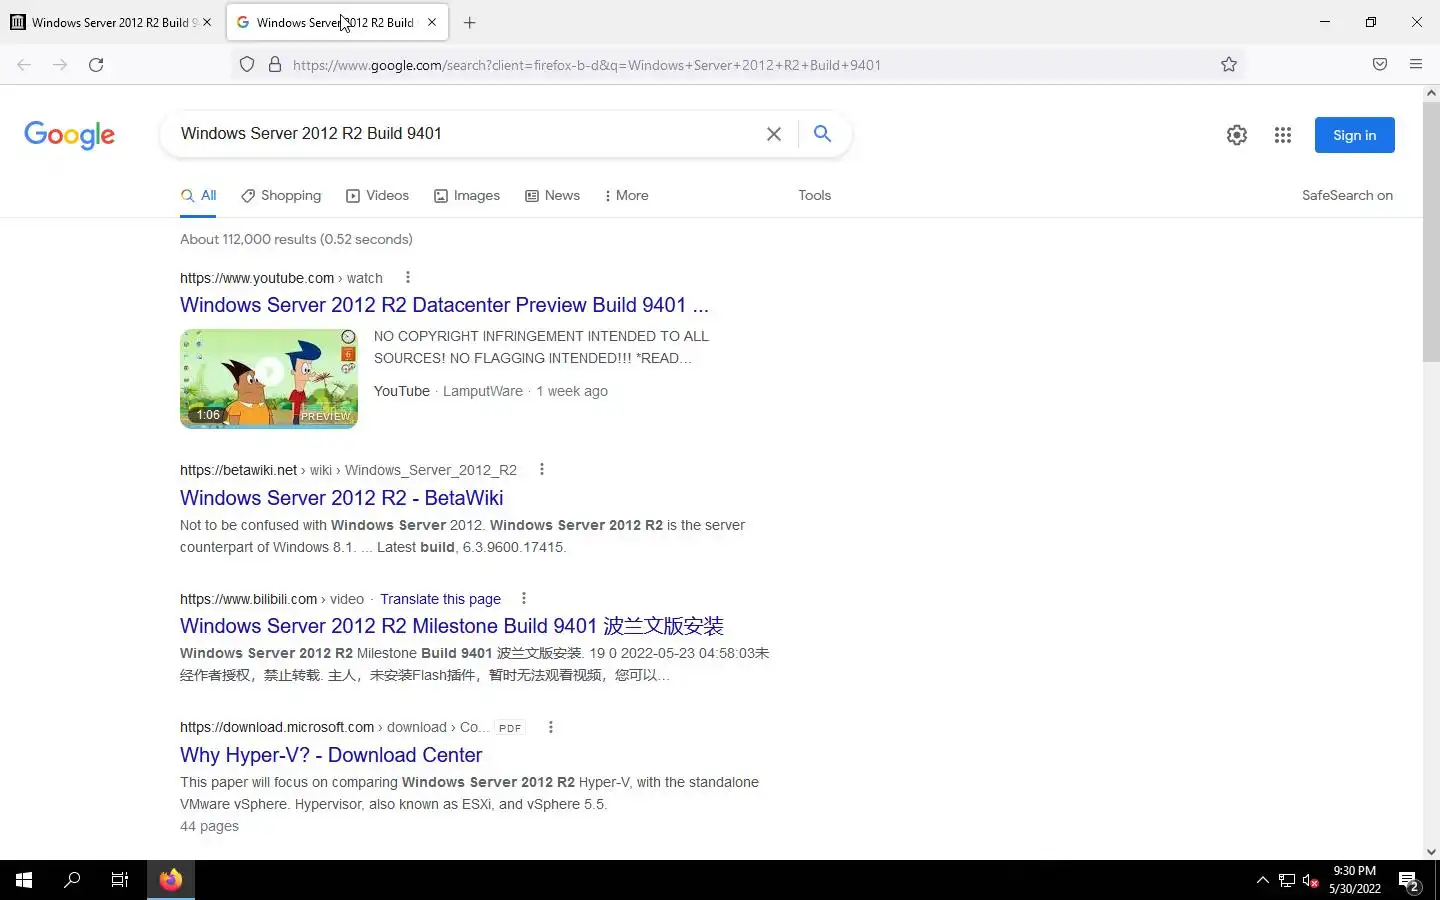Switch to Images results

click(467, 195)
